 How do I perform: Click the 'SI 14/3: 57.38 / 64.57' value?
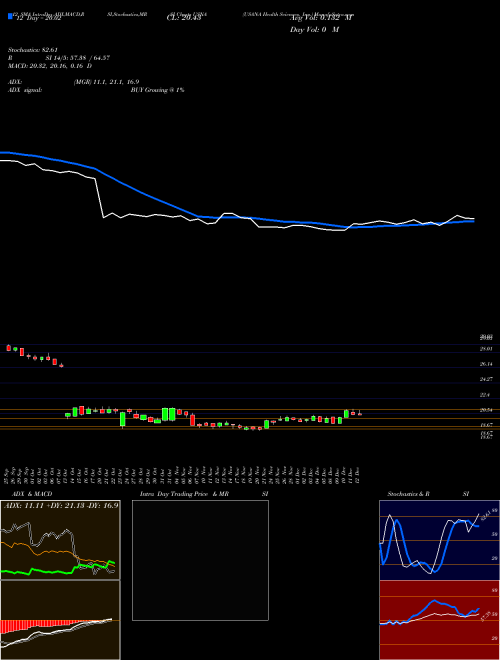click(78, 58)
